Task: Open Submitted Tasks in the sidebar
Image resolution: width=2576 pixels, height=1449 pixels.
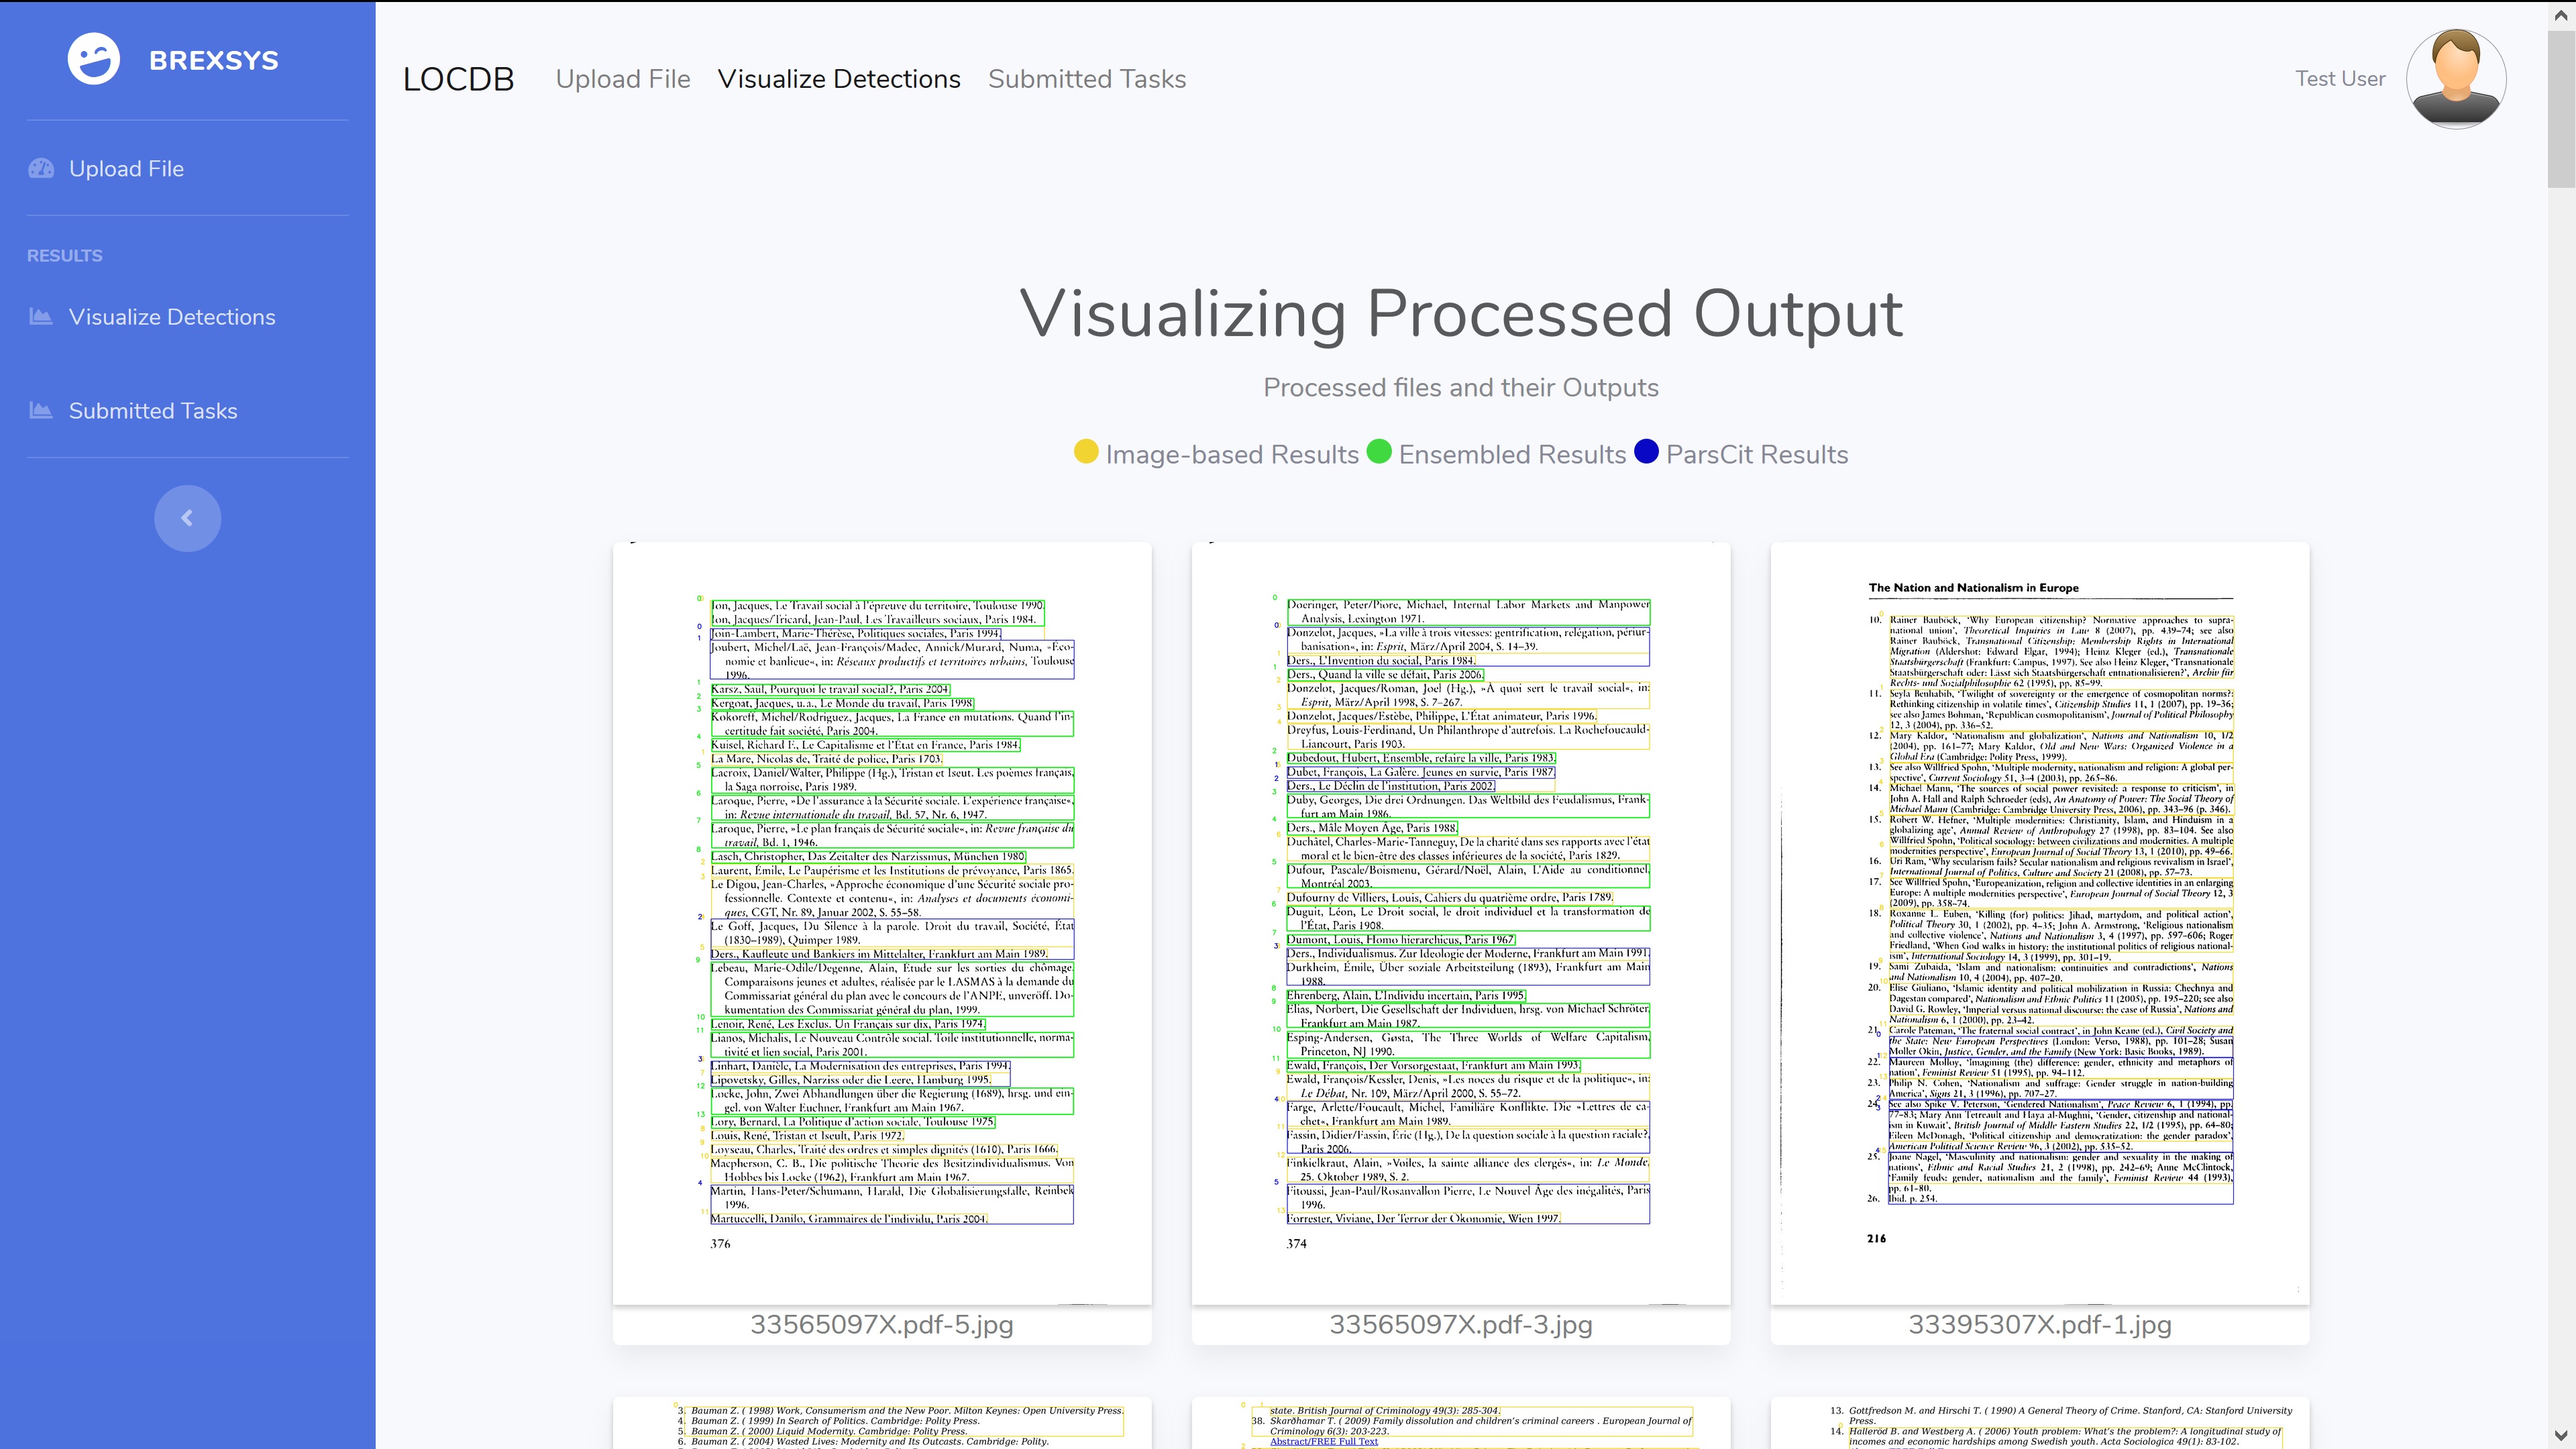Action: 153,411
